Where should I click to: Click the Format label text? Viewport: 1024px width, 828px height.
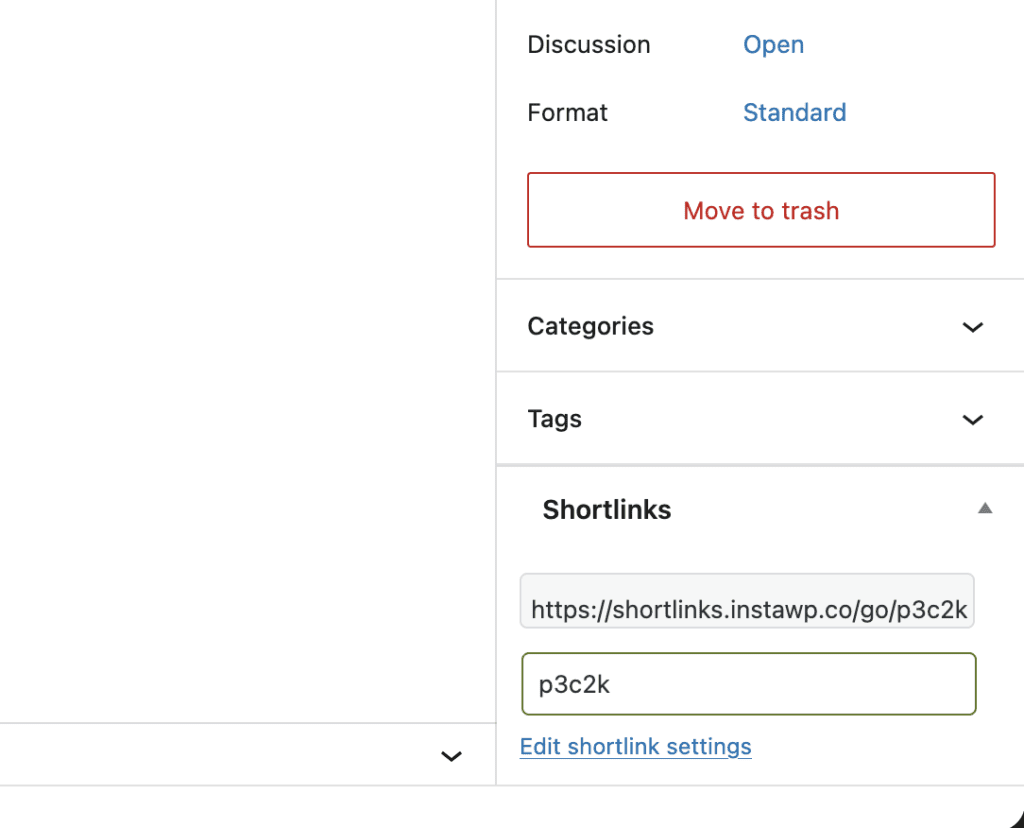(567, 112)
